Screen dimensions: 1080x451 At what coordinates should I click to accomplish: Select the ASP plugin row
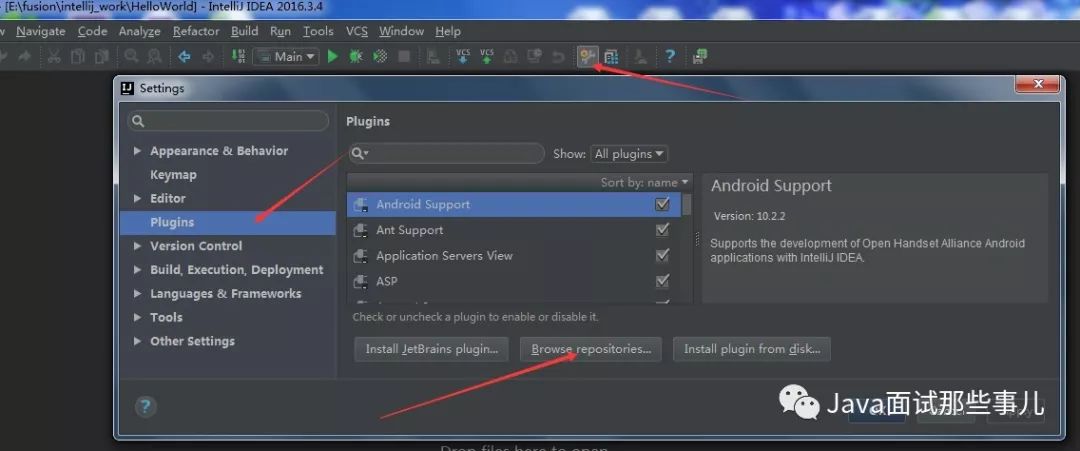(x=514, y=281)
